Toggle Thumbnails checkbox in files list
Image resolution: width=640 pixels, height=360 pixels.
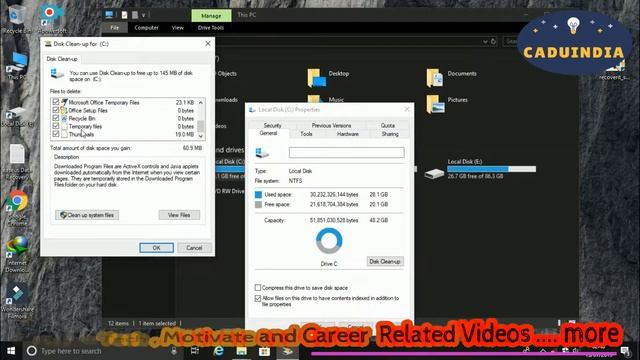coord(56,134)
